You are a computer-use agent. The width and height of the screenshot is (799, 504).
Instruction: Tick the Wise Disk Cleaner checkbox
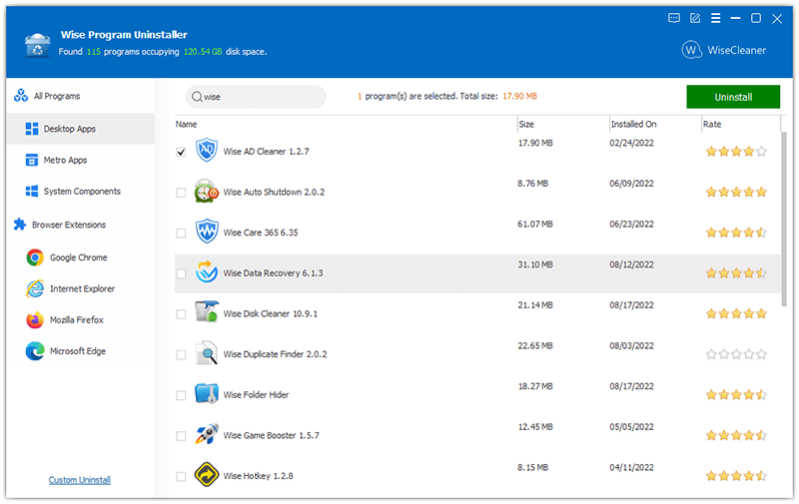tap(181, 314)
